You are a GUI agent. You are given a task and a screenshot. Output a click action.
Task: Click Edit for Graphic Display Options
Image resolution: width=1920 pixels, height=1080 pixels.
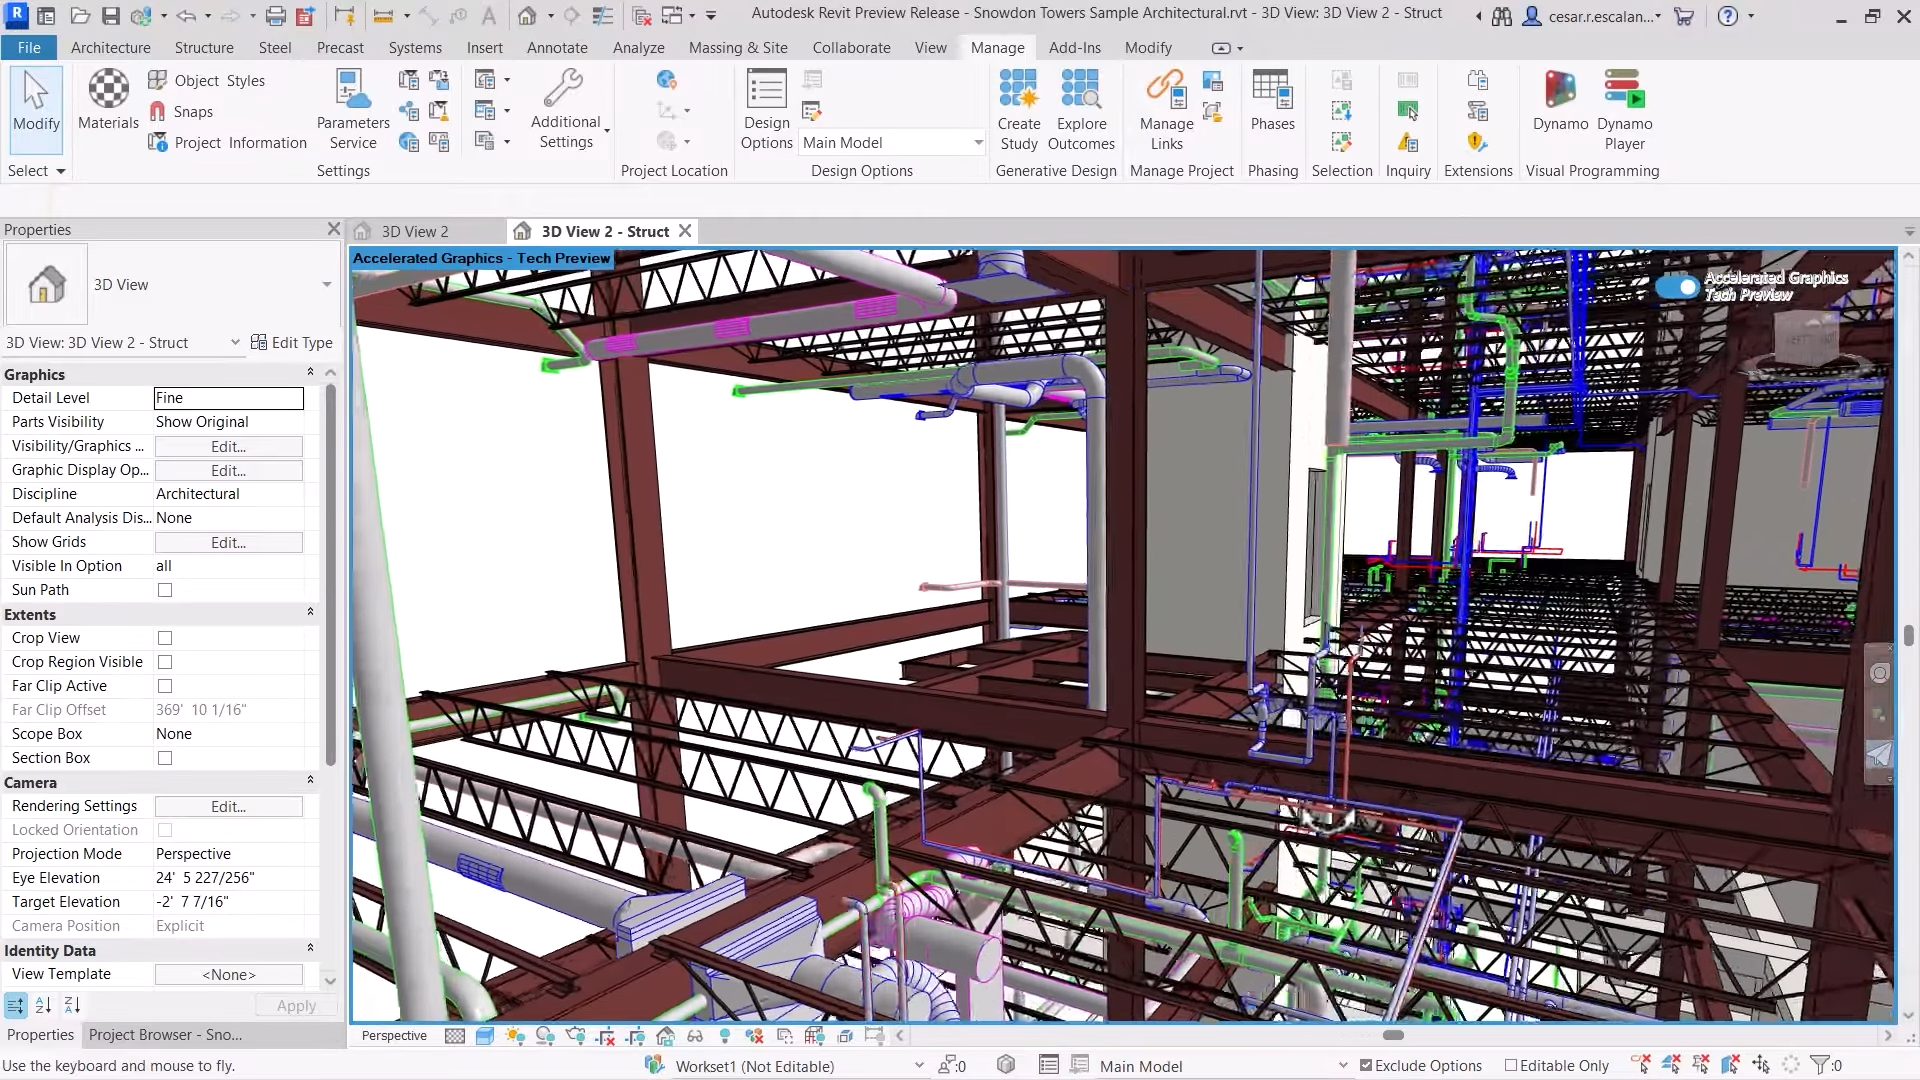[228, 470]
